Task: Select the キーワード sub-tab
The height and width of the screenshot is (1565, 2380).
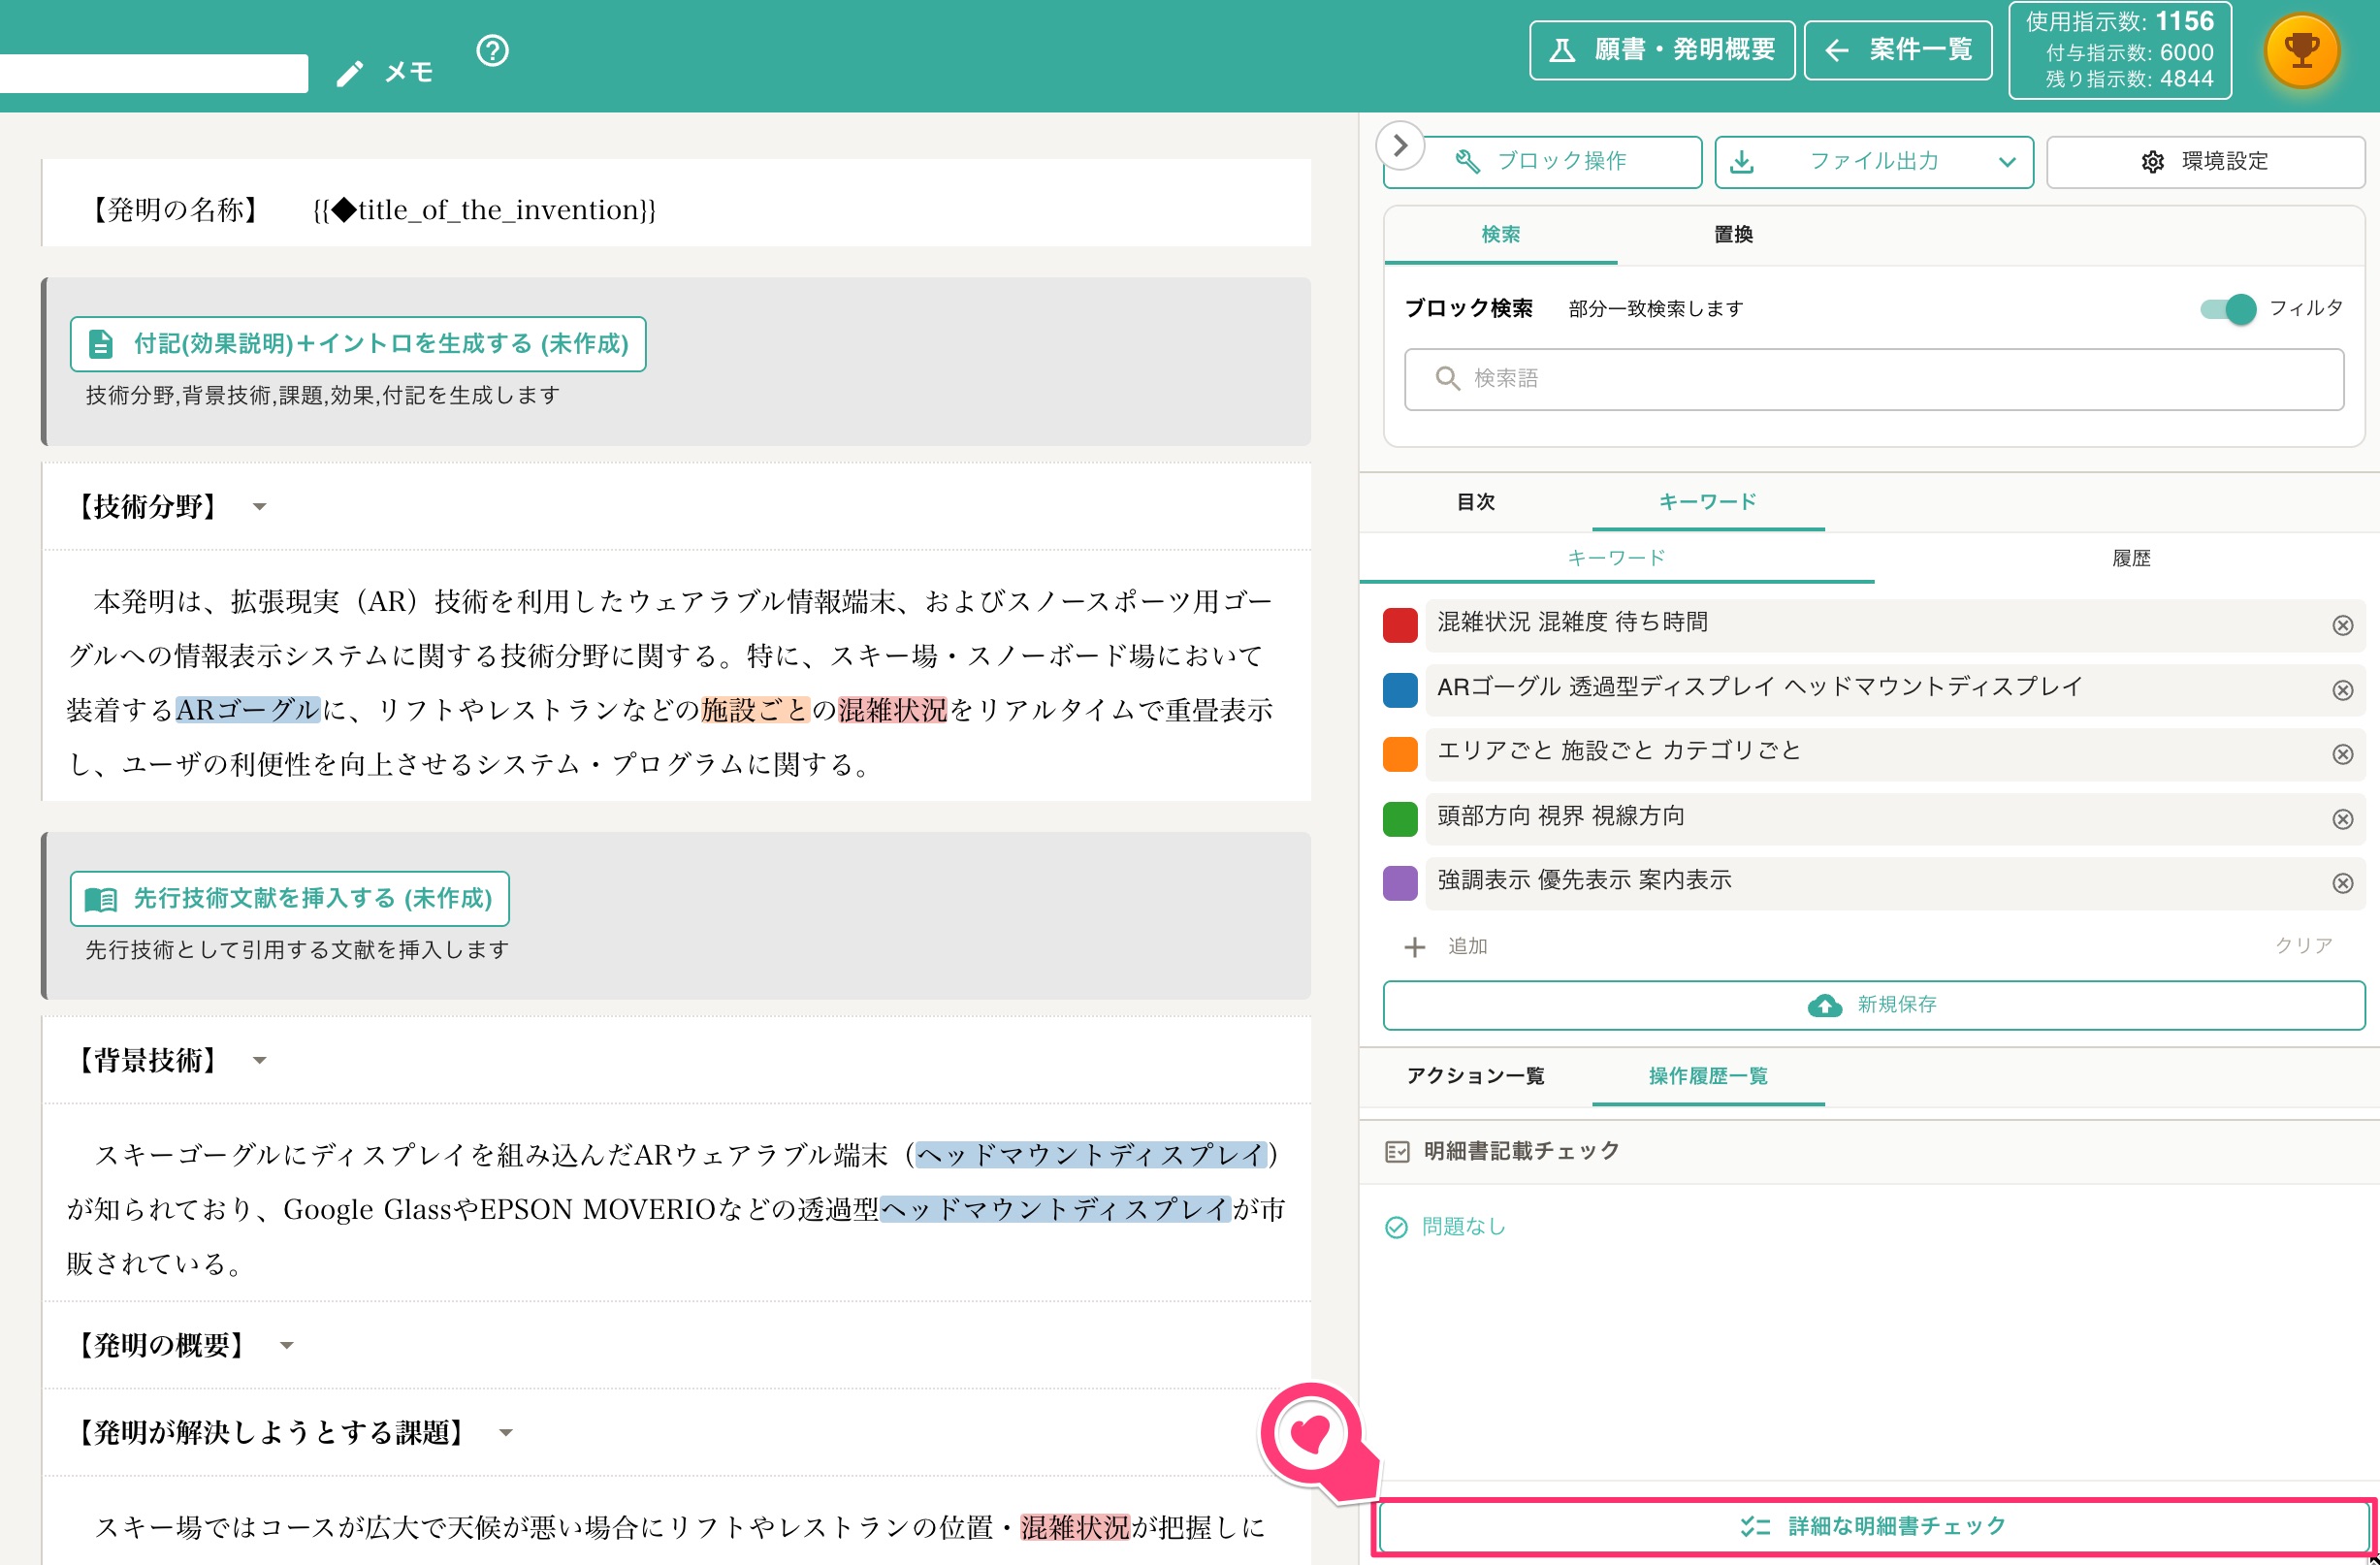Action: (1616, 558)
